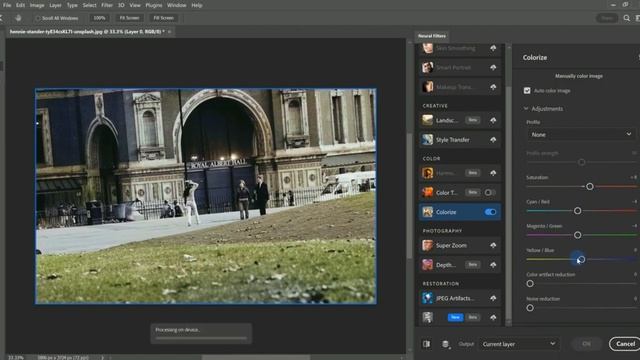Select the JPEG Artifacts filter row label
Viewport: 640px width, 360px height.
455,298
